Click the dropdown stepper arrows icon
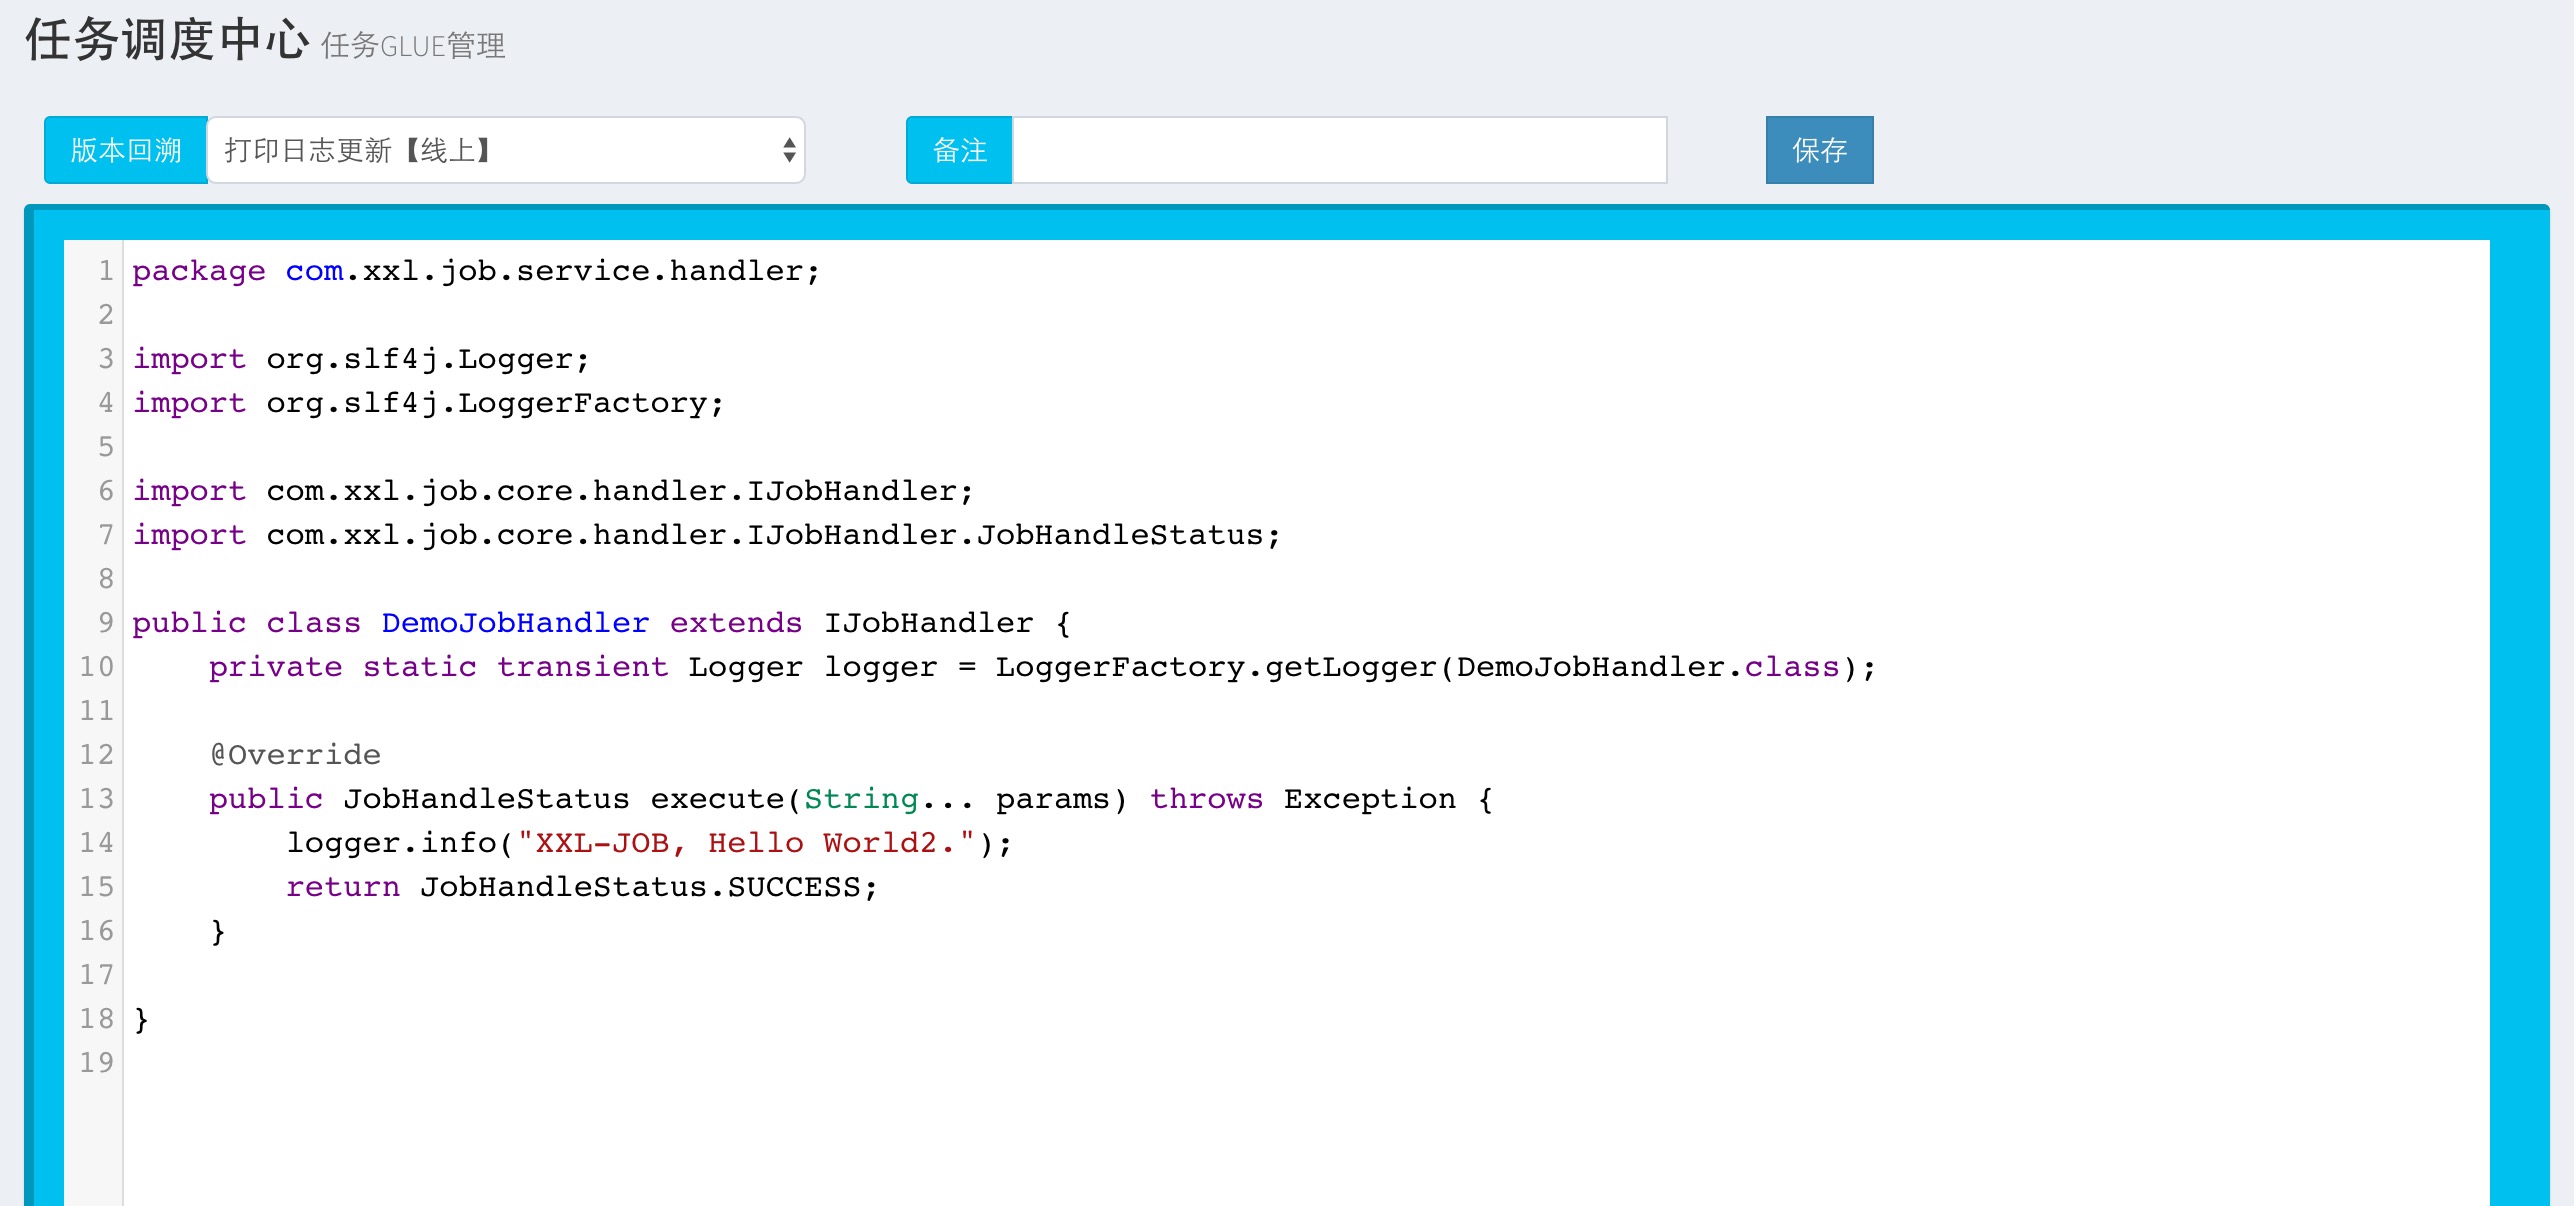2574x1206 pixels. [789, 150]
